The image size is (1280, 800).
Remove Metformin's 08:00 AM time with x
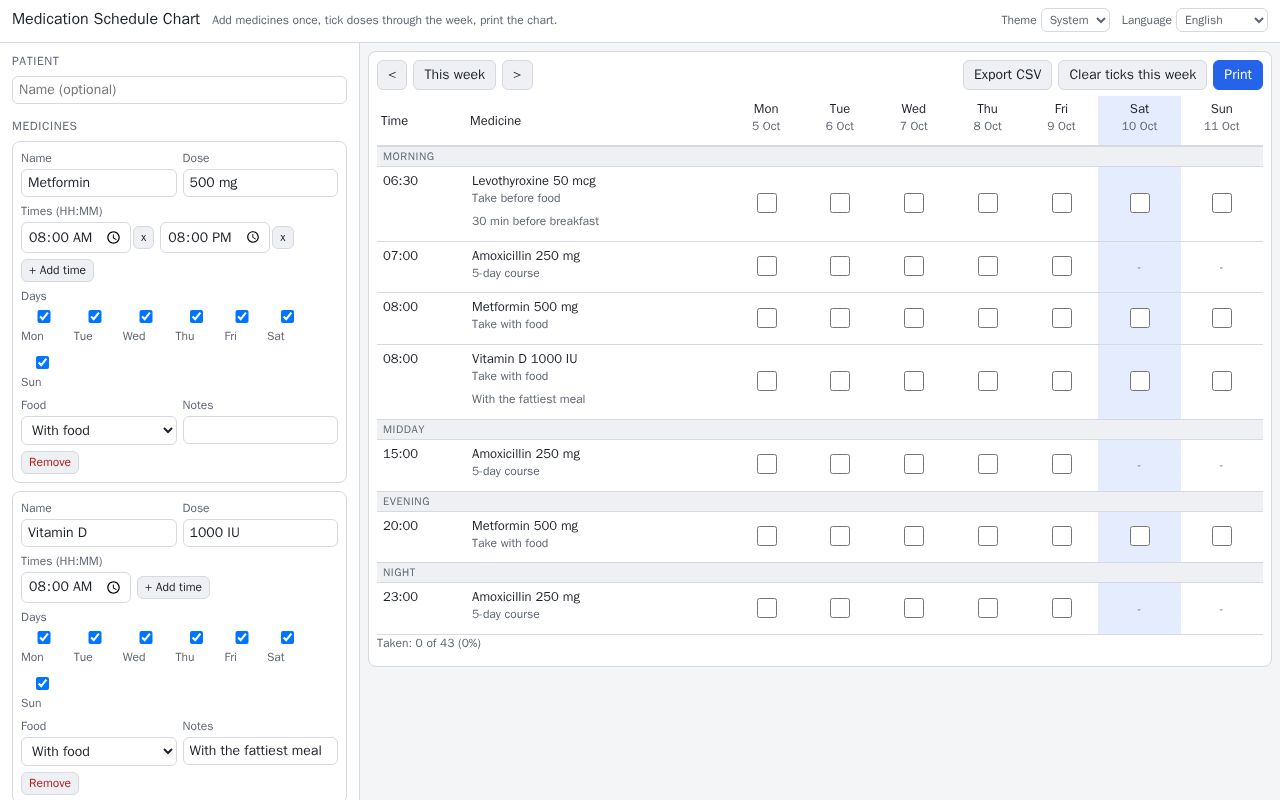tap(144, 237)
